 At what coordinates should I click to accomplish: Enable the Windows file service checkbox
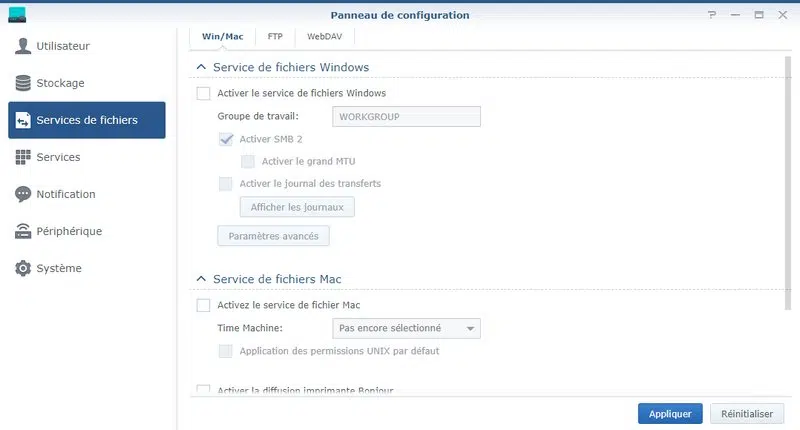(204, 93)
